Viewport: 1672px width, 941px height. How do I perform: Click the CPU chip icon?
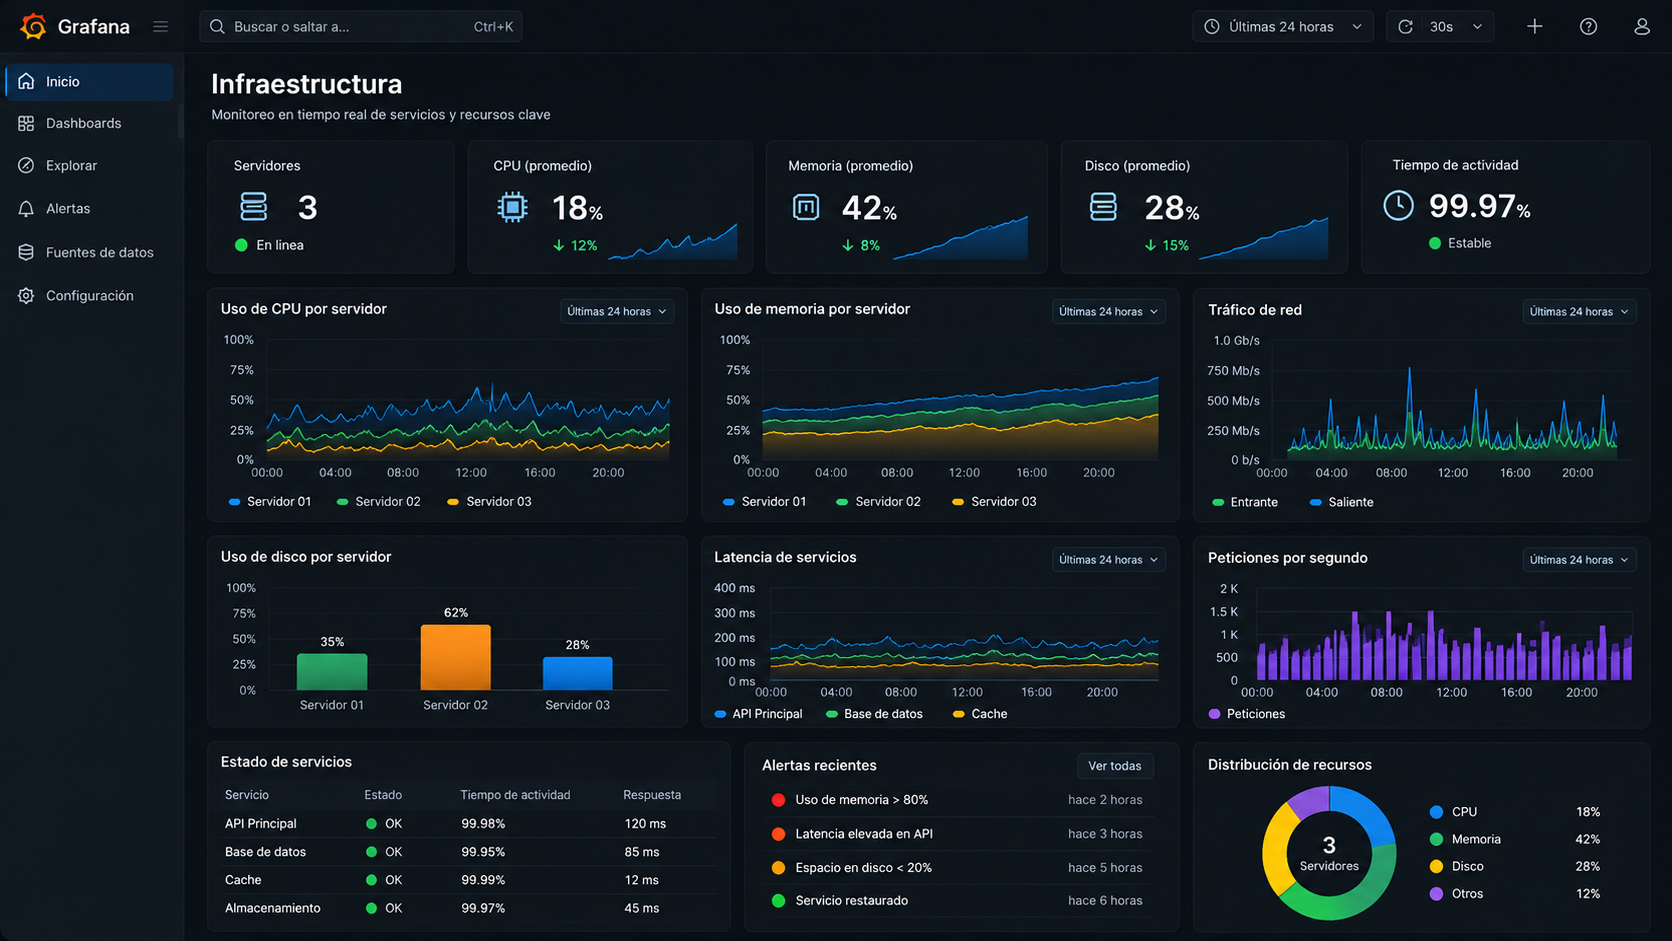point(512,207)
